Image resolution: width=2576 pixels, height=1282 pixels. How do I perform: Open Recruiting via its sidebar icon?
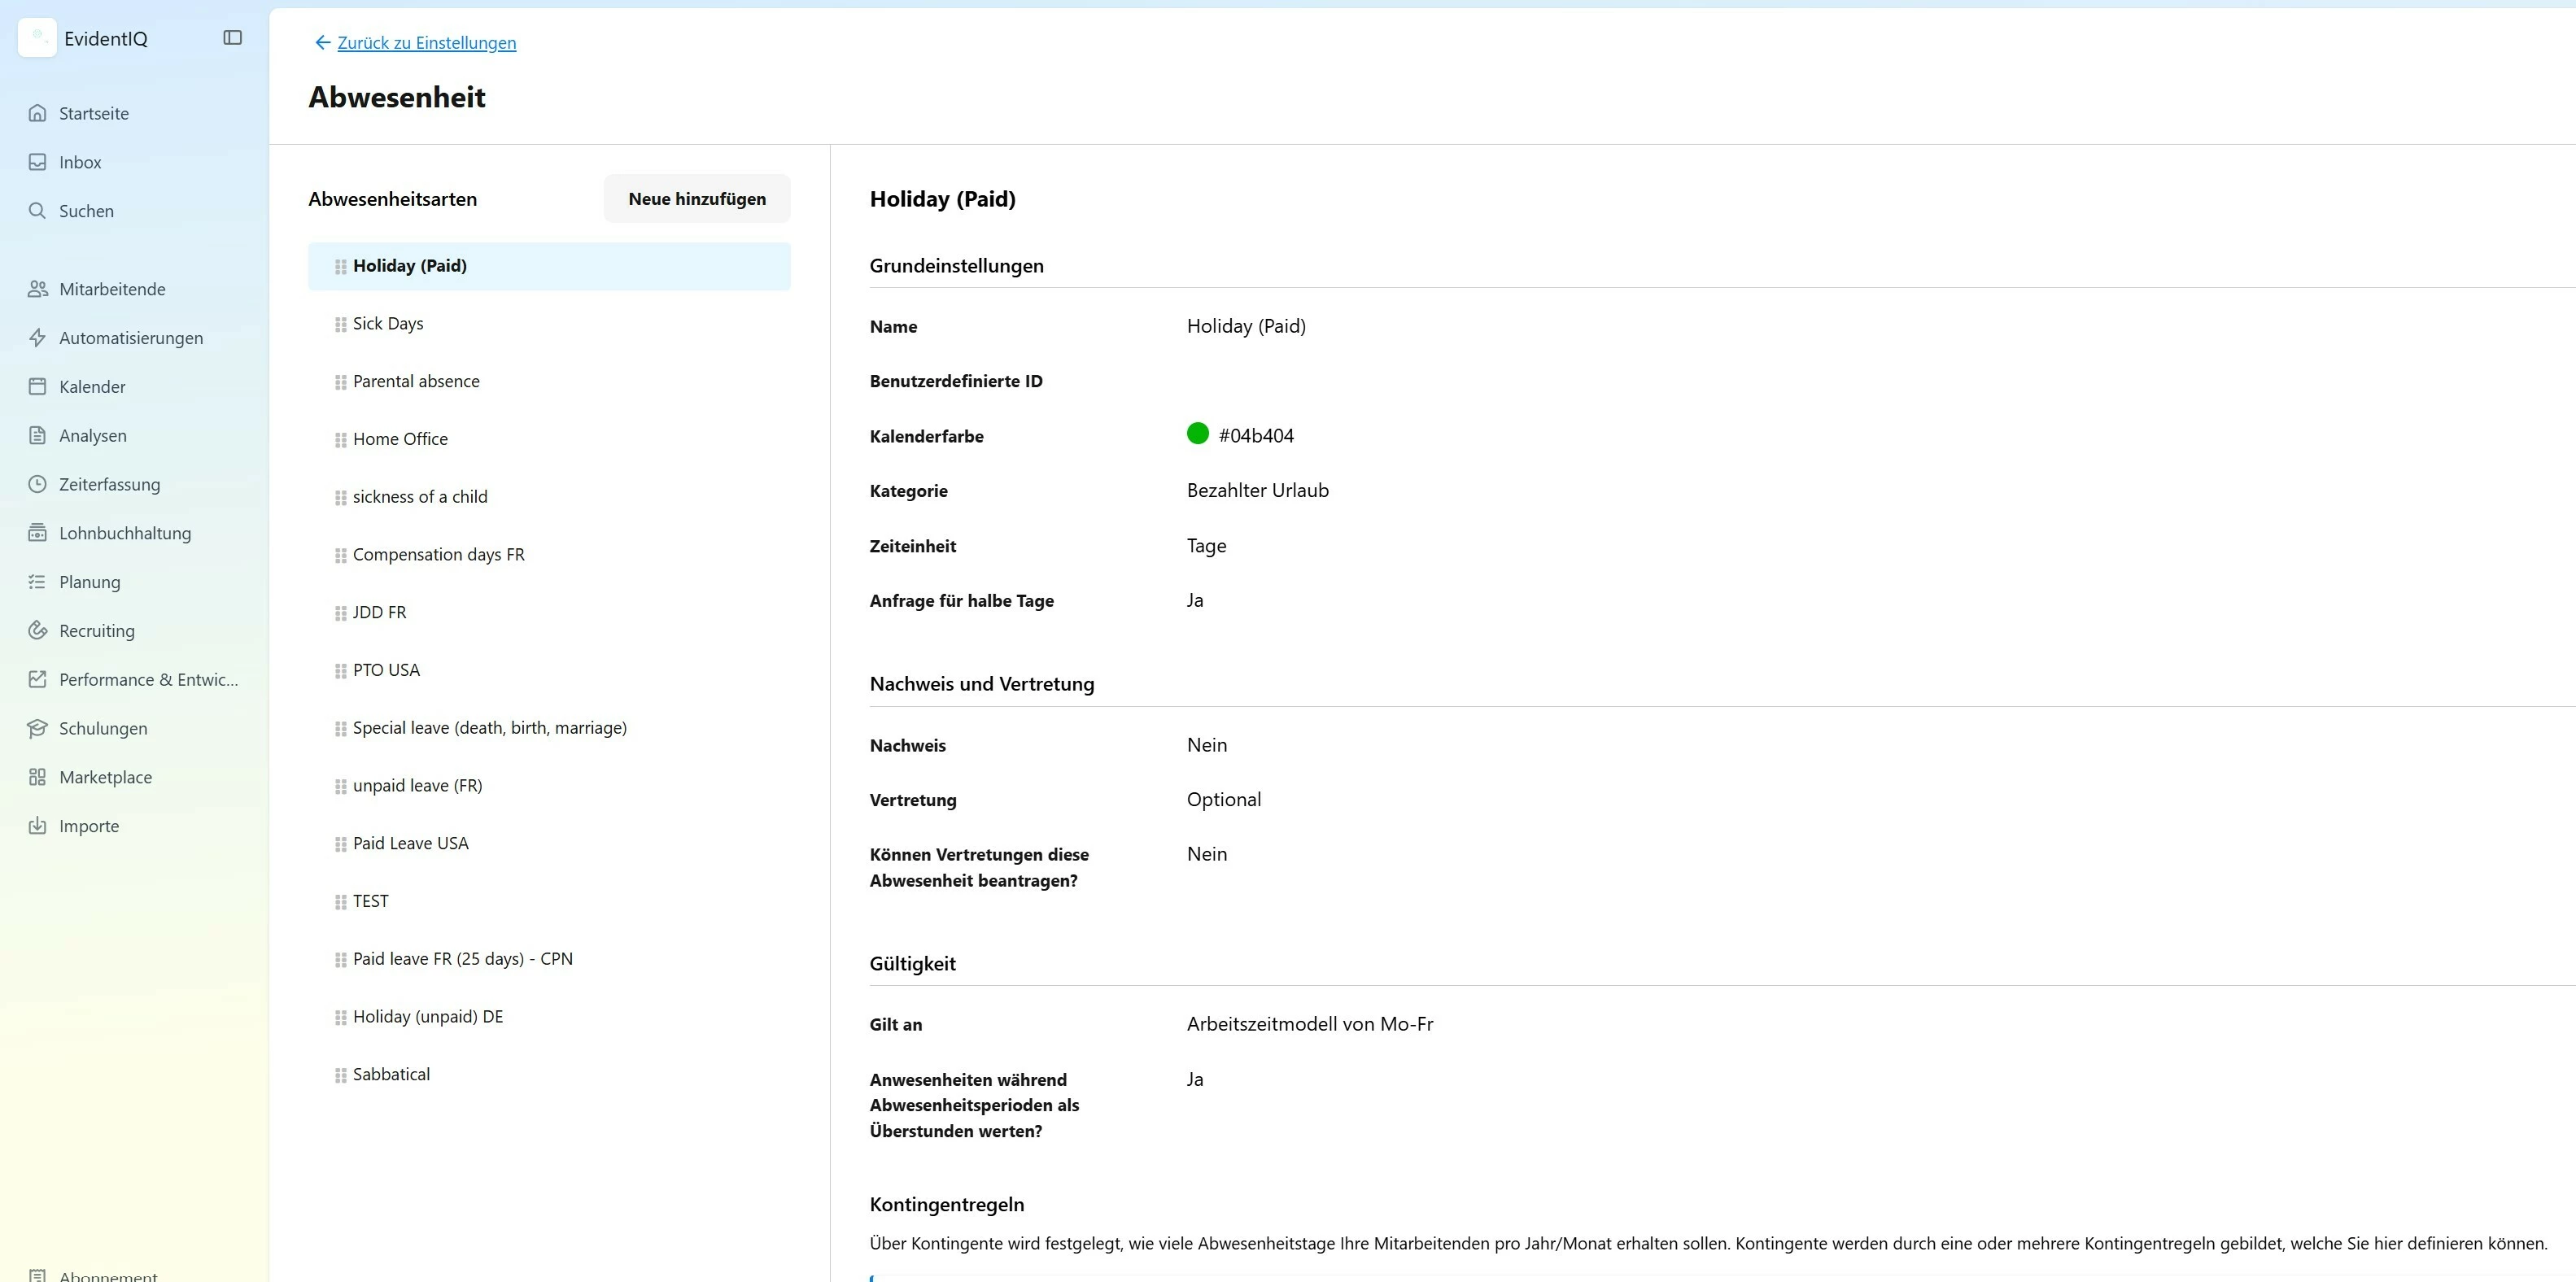37,630
